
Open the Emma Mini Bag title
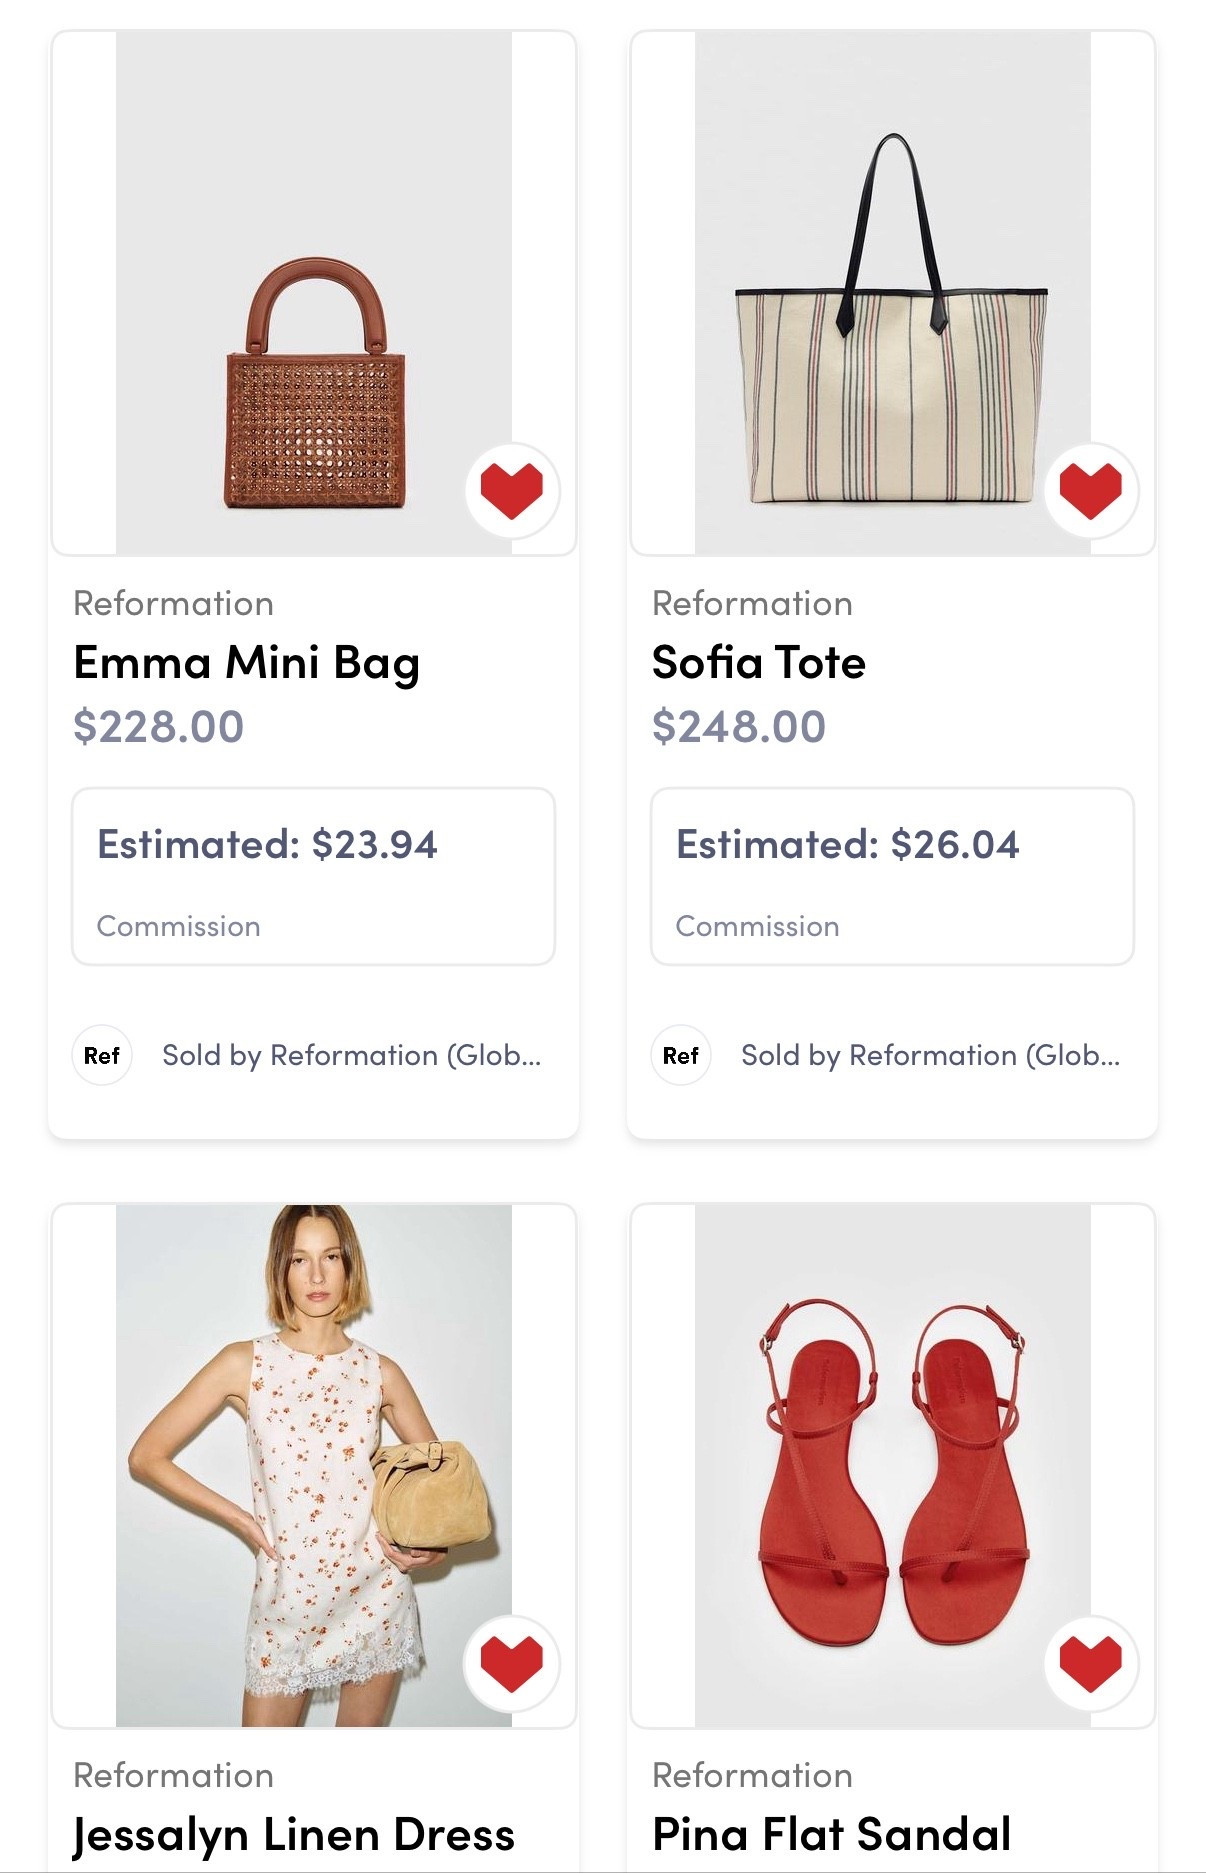click(x=246, y=663)
